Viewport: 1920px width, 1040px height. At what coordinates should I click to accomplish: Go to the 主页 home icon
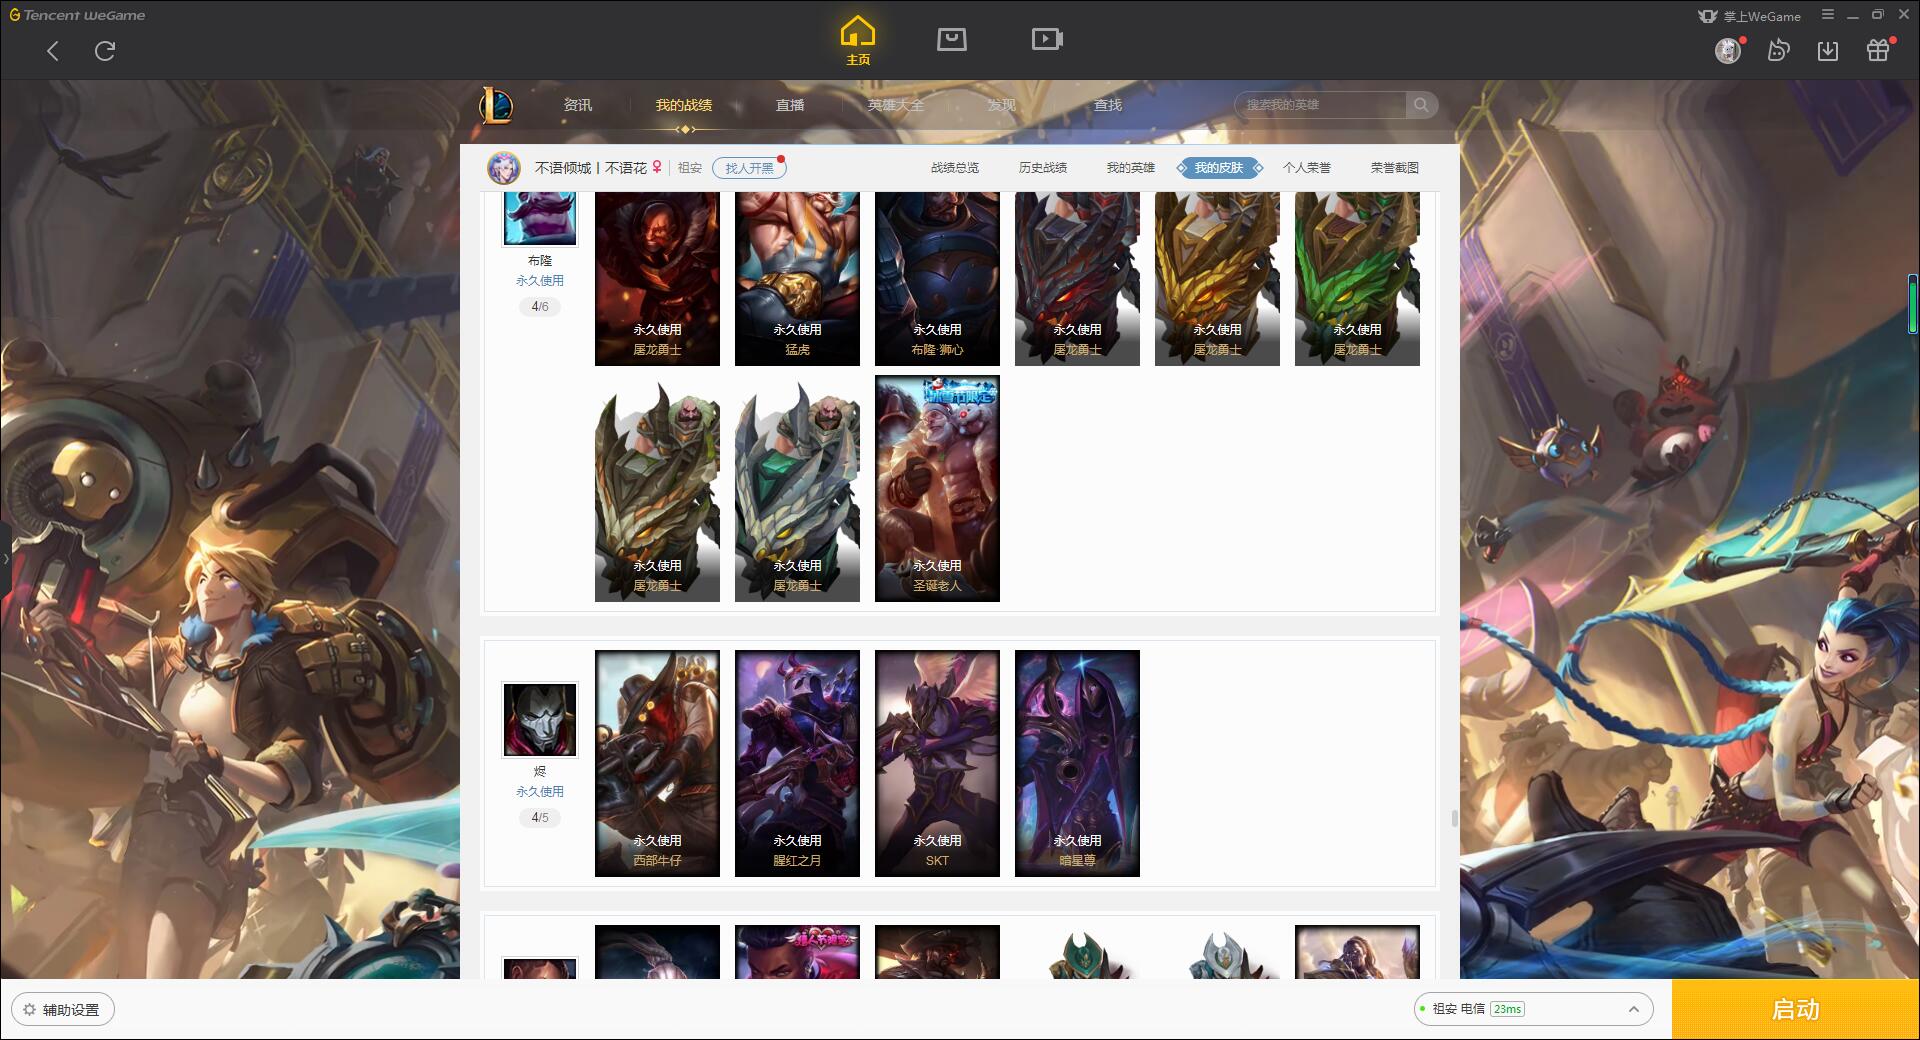[x=858, y=41]
